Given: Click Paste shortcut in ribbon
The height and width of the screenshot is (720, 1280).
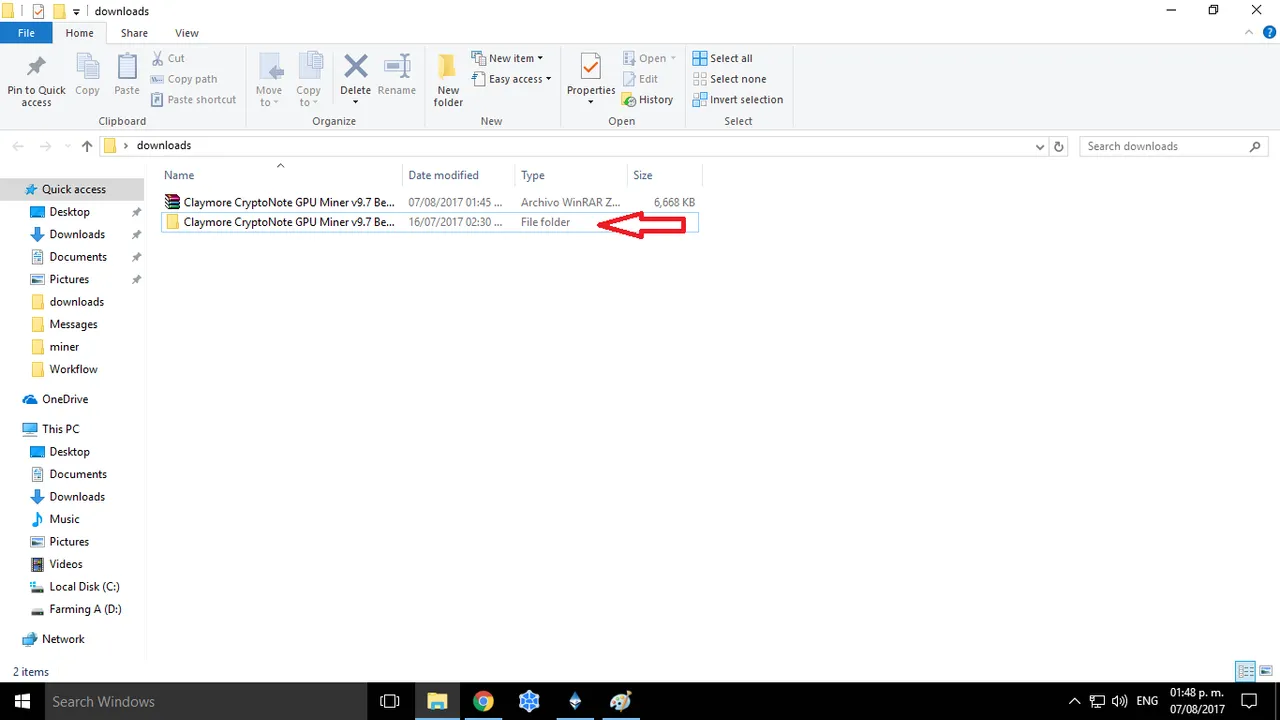Looking at the screenshot, I should [194, 99].
